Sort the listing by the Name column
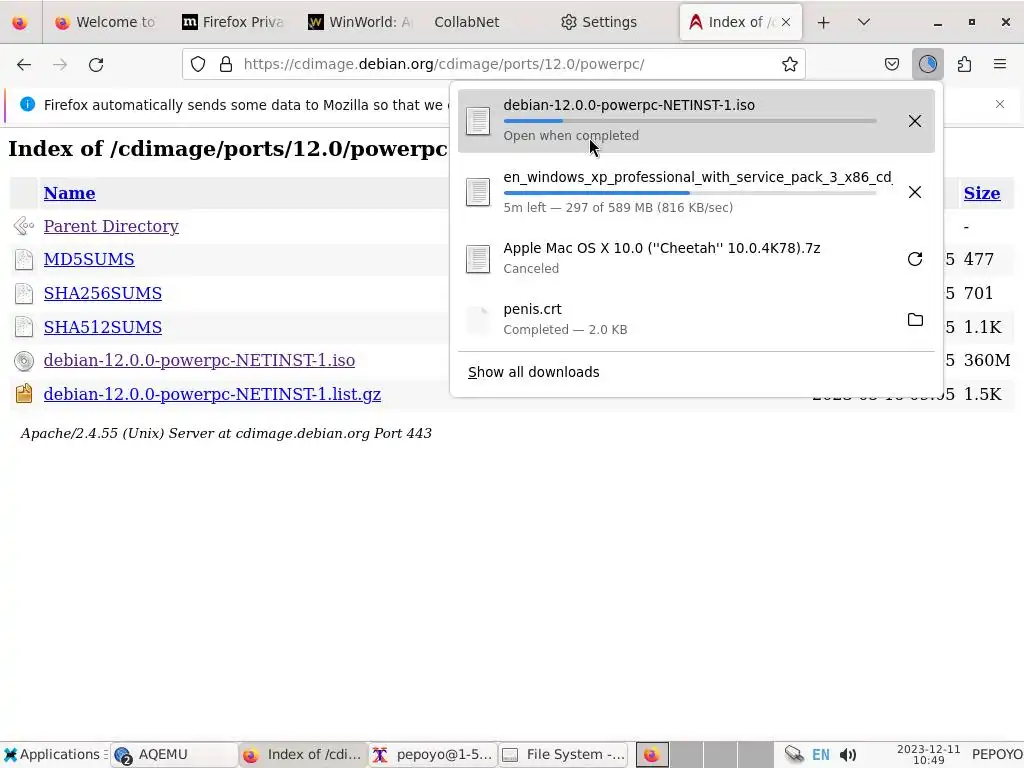Screen dimensions: 1024x768 coord(69,193)
